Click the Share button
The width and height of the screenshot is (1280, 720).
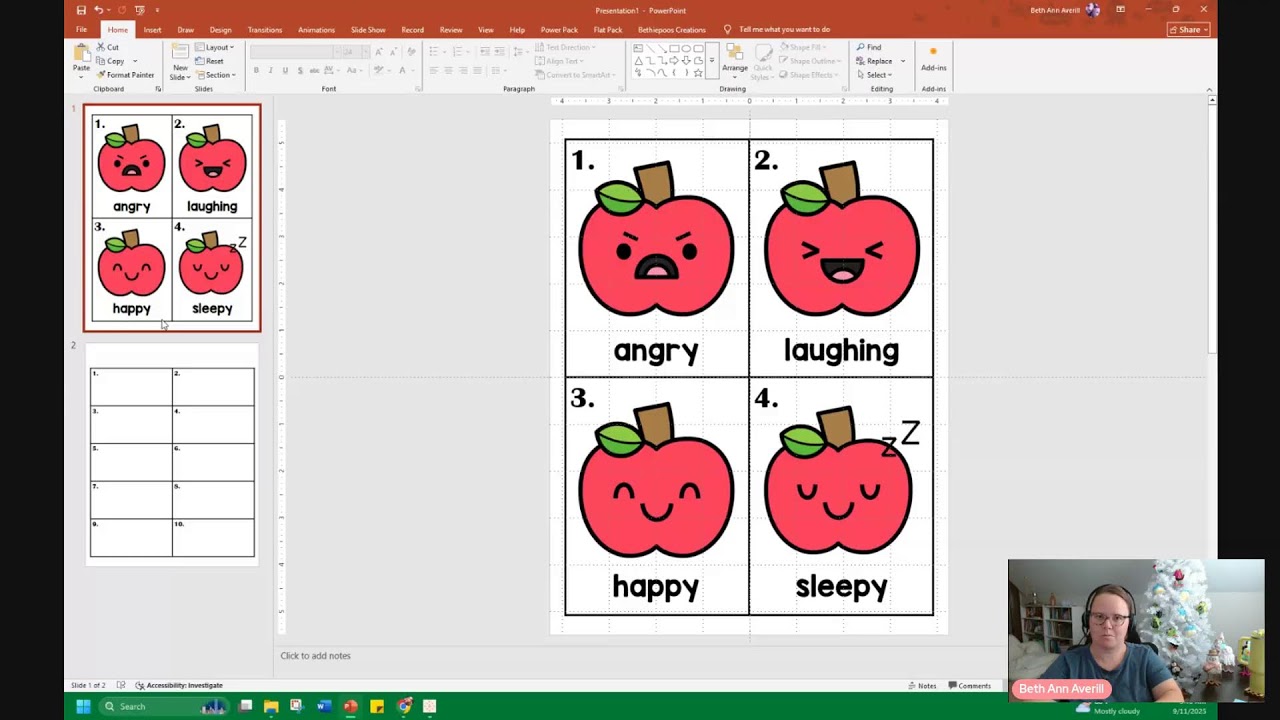click(1188, 30)
